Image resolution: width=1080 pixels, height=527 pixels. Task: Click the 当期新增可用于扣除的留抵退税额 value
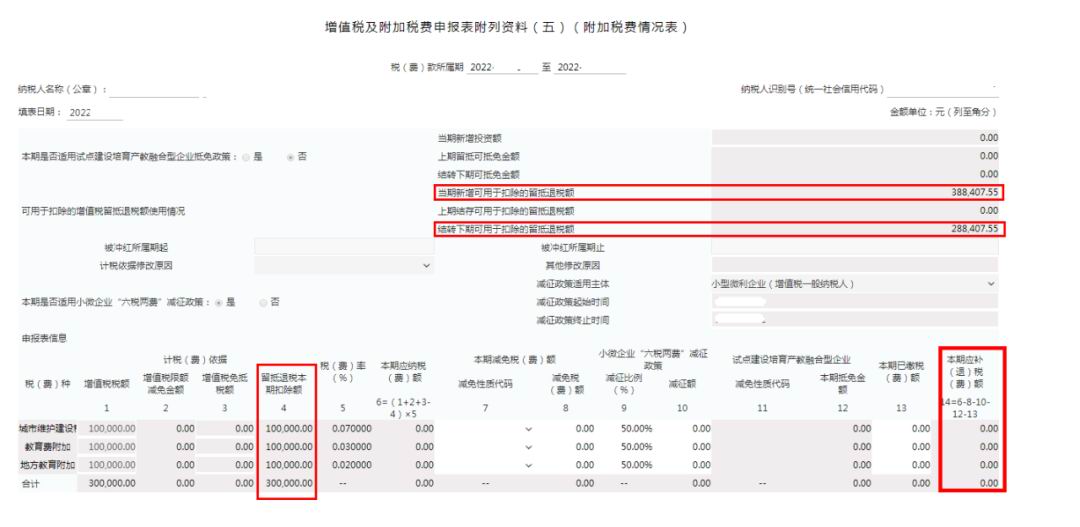tap(856, 192)
